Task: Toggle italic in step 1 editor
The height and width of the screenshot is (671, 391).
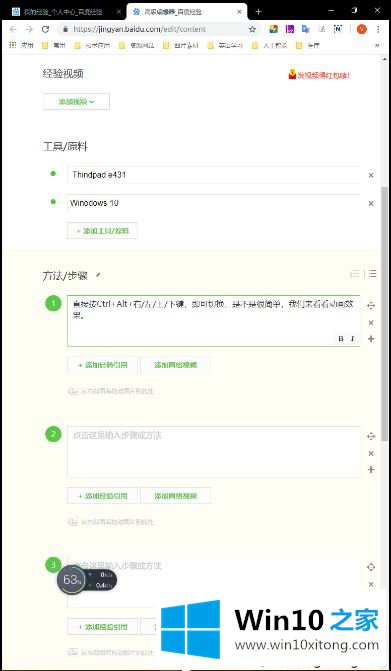Action: tap(352, 338)
